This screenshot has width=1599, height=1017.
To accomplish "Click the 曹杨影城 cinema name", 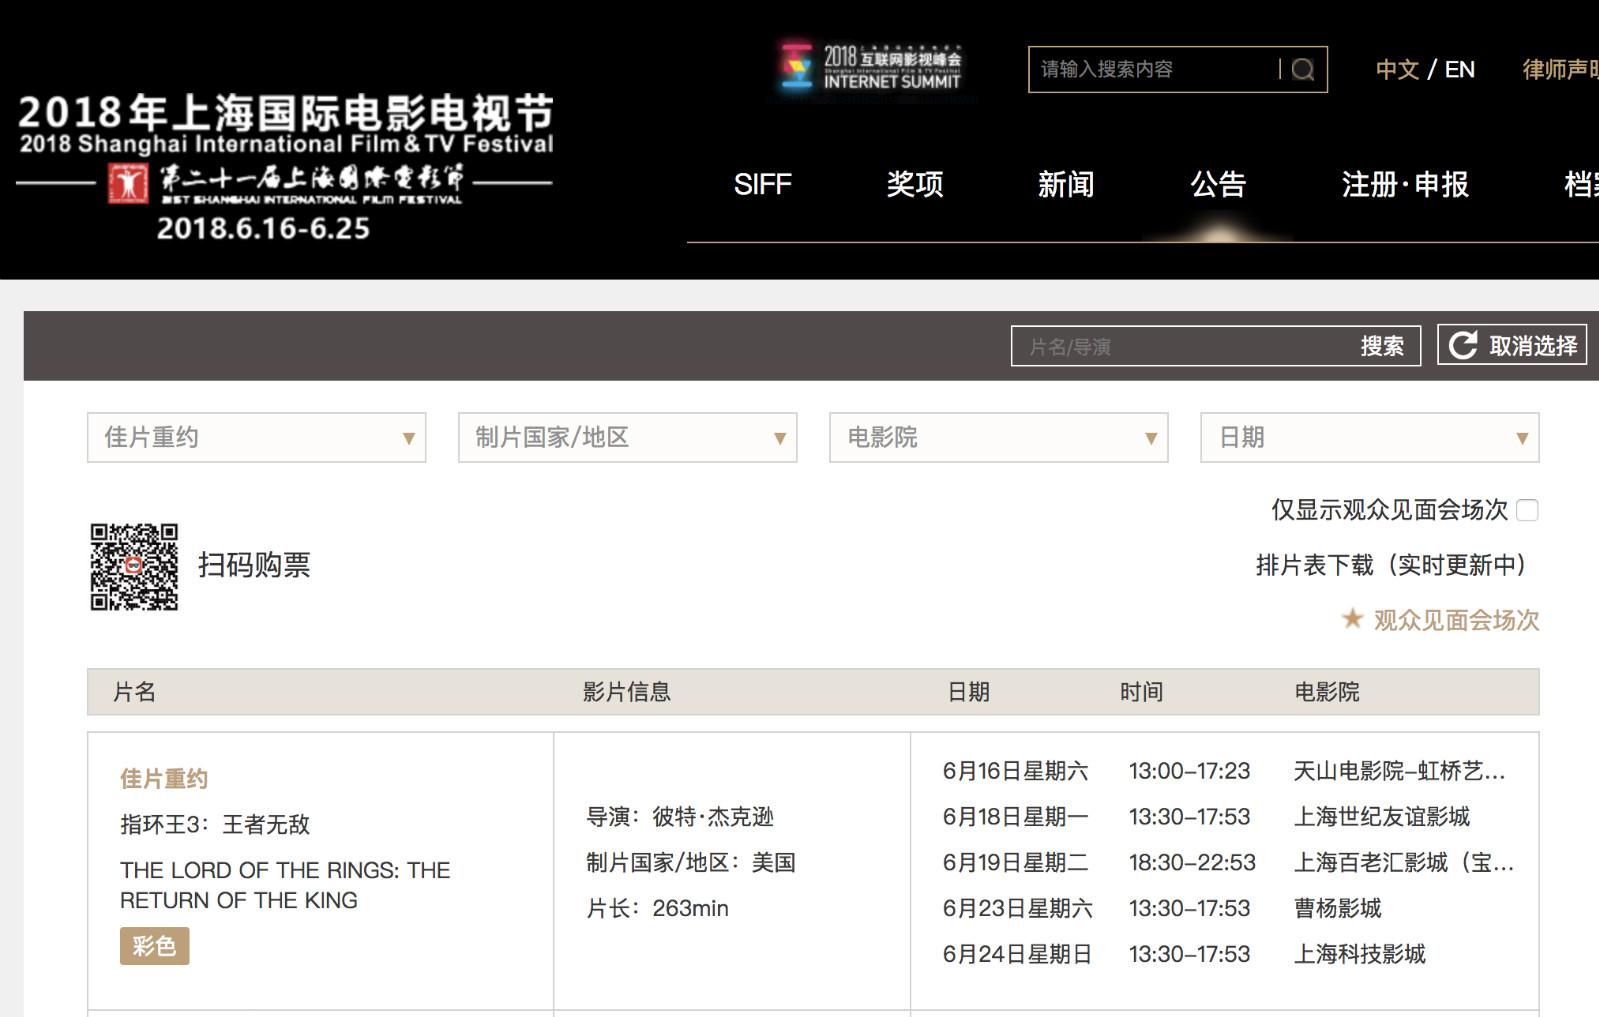I will [x=1338, y=908].
